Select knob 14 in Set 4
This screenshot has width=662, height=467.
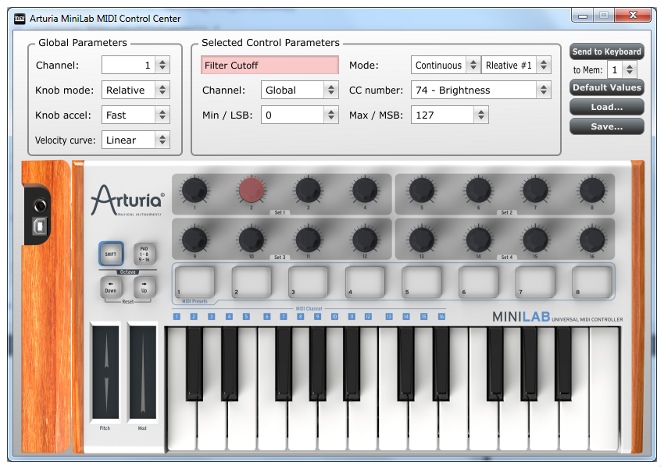(478, 239)
